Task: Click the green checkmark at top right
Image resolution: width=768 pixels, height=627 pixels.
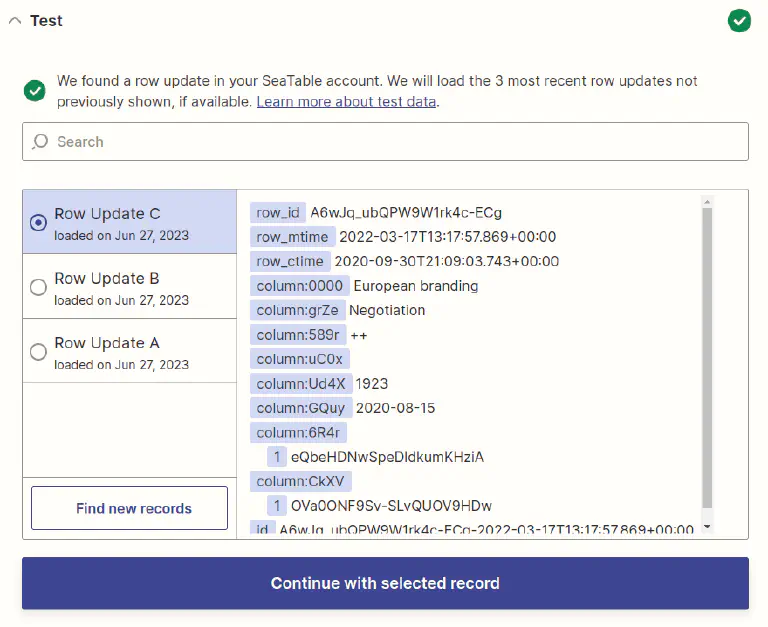Action: click(739, 20)
